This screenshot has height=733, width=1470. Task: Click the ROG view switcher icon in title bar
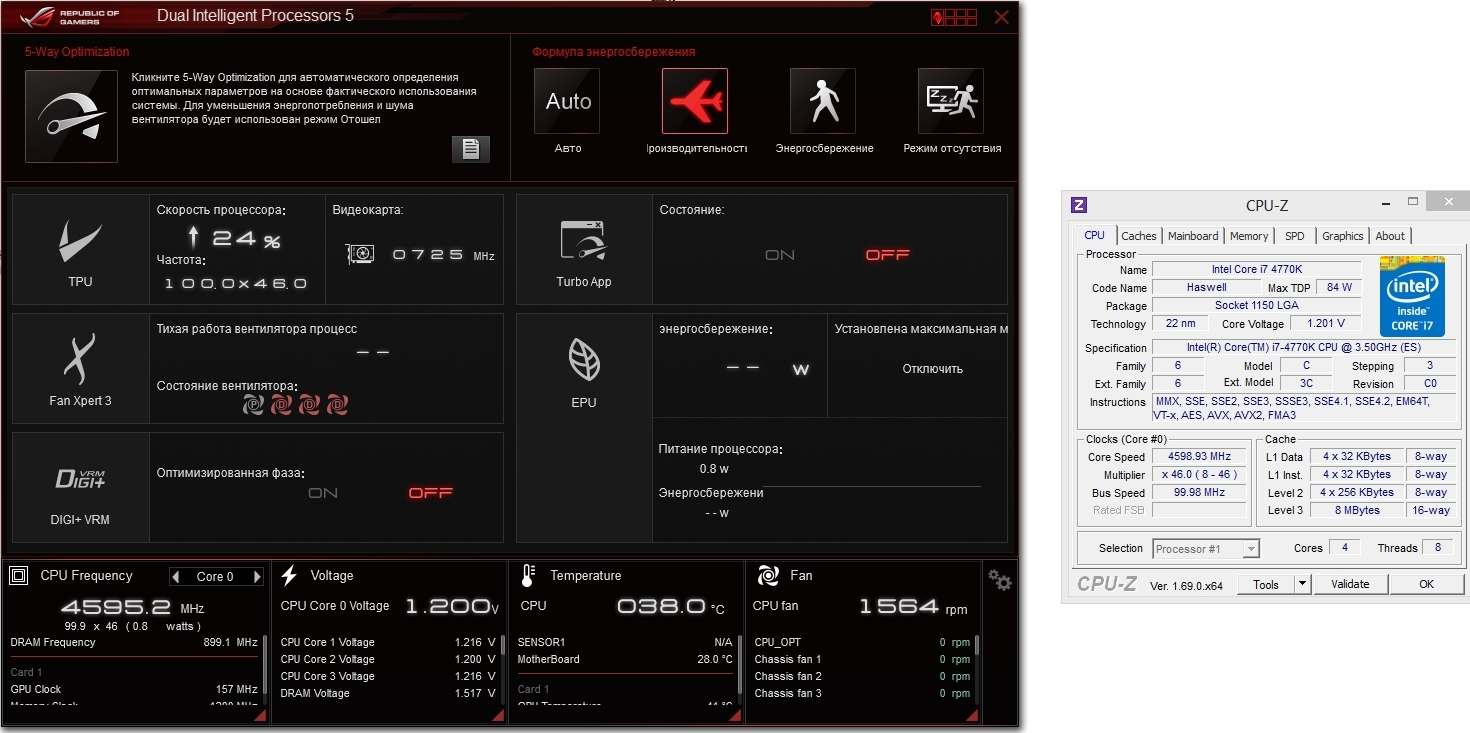954,17
